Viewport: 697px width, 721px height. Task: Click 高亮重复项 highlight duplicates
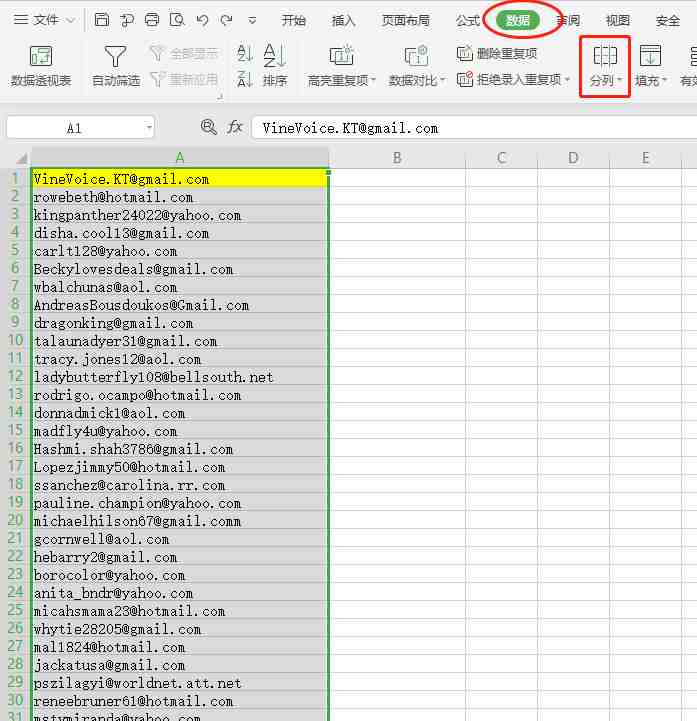(x=342, y=66)
